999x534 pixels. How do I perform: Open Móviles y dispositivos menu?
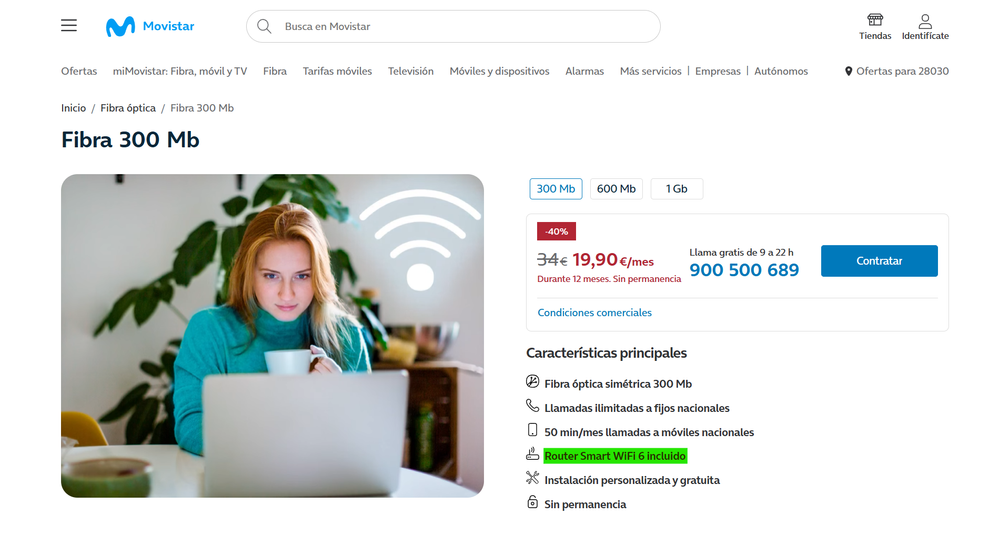500,71
